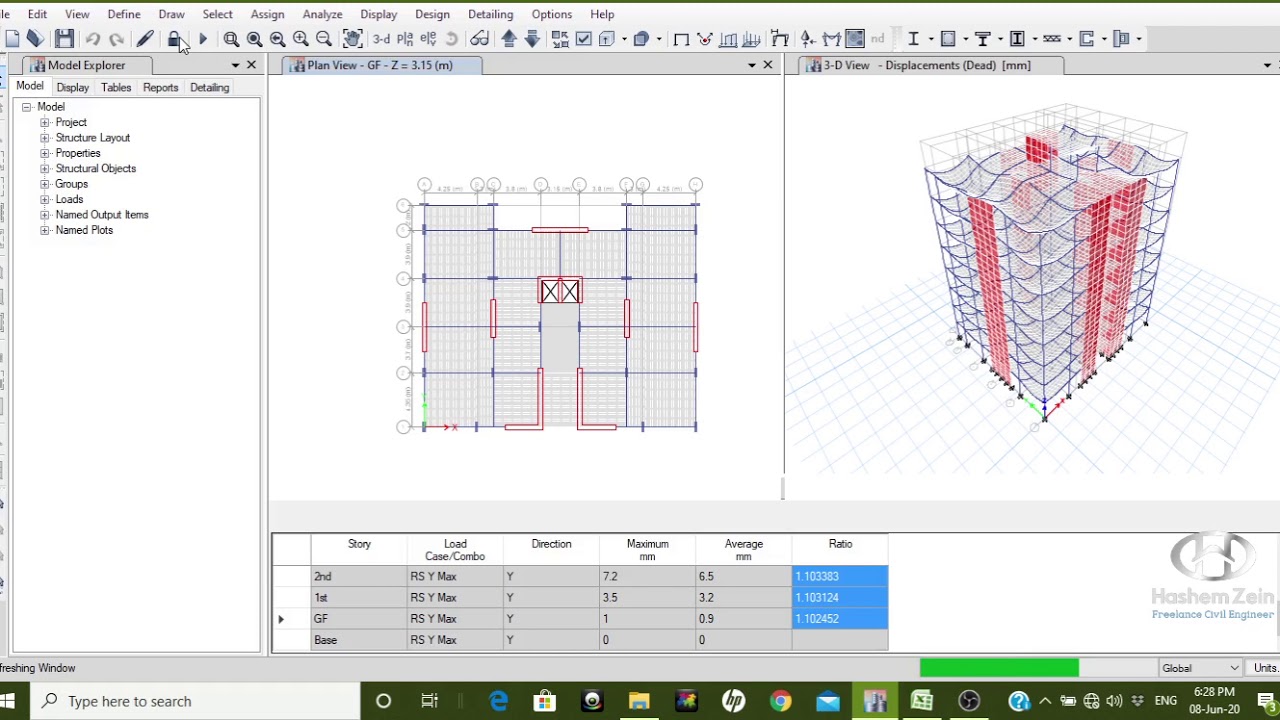Select the rubber band zoom tool
The width and height of the screenshot is (1280, 720).
coord(231,39)
